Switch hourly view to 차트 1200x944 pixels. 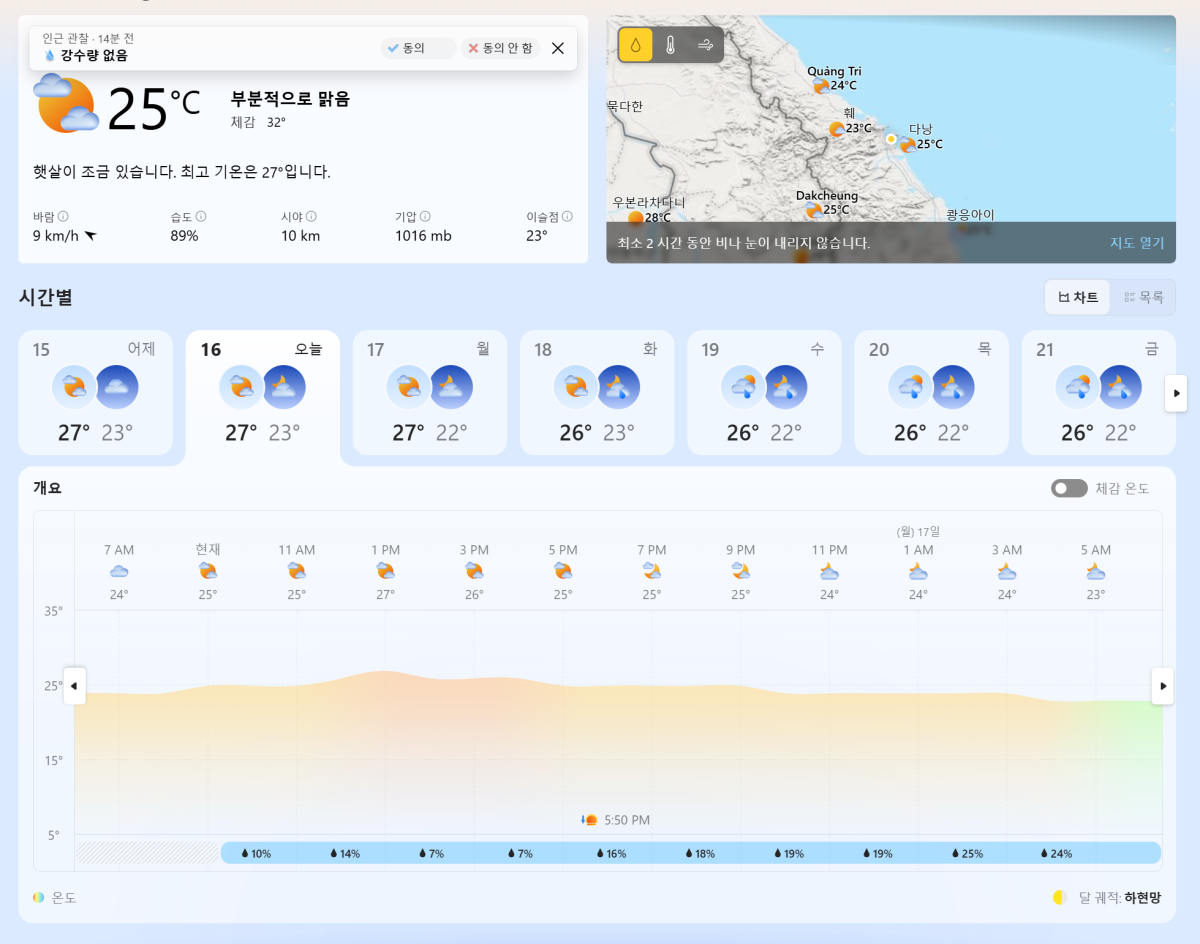[x=1078, y=297]
